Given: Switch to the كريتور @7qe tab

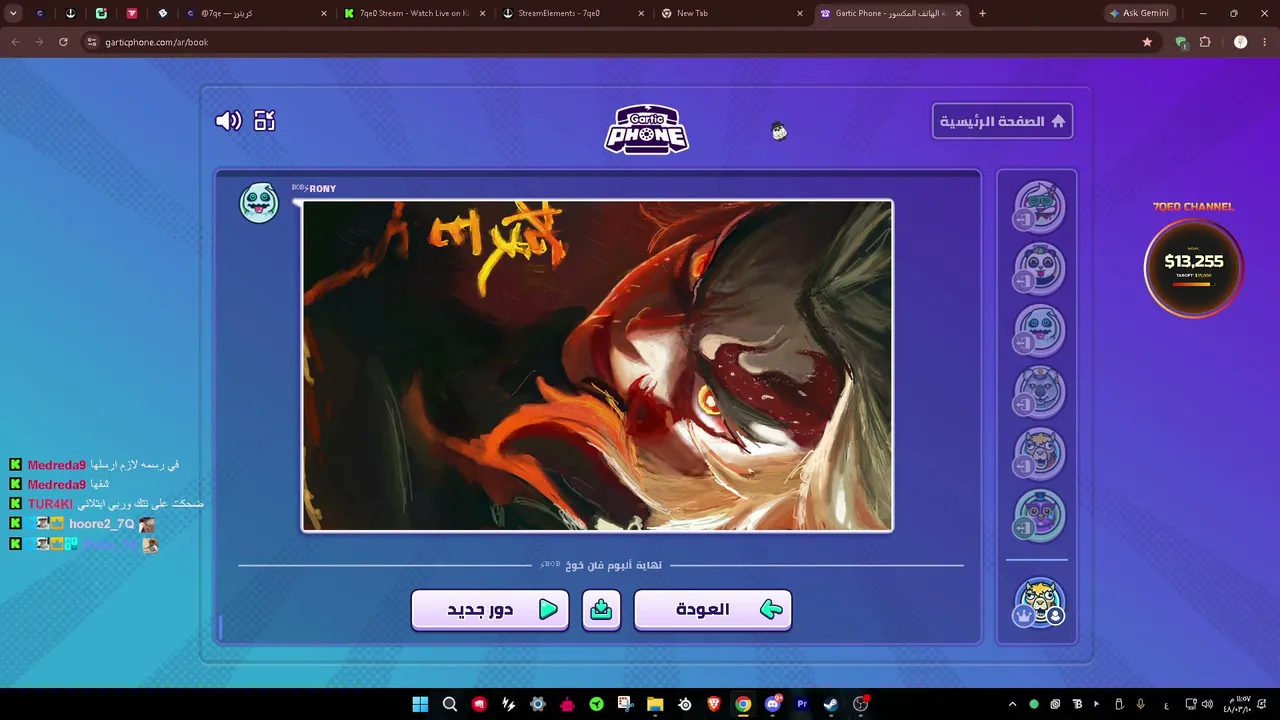Looking at the screenshot, I should [x=257, y=13].
